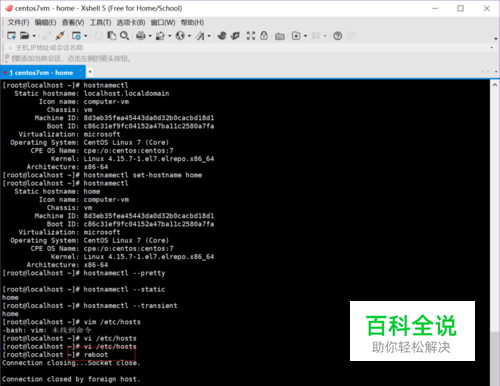Image resolution: width=500 pixels, height=386 pixels.
Task: Close the centos7vm - home tab
Action: click(x=80, y=70)
